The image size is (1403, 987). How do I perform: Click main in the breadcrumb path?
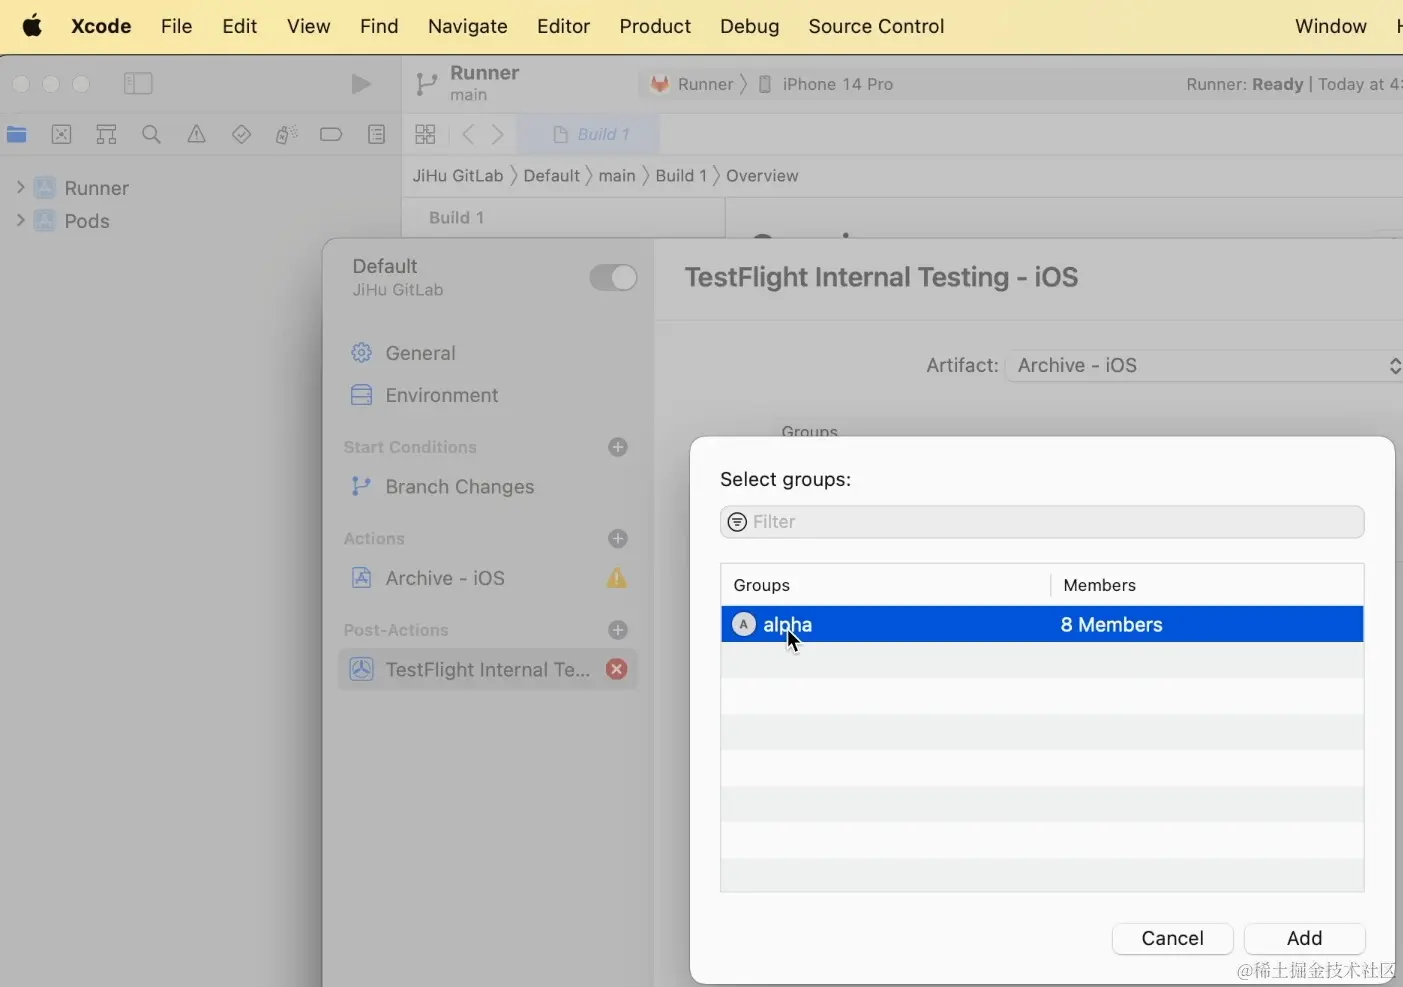(x=617, y=176)
